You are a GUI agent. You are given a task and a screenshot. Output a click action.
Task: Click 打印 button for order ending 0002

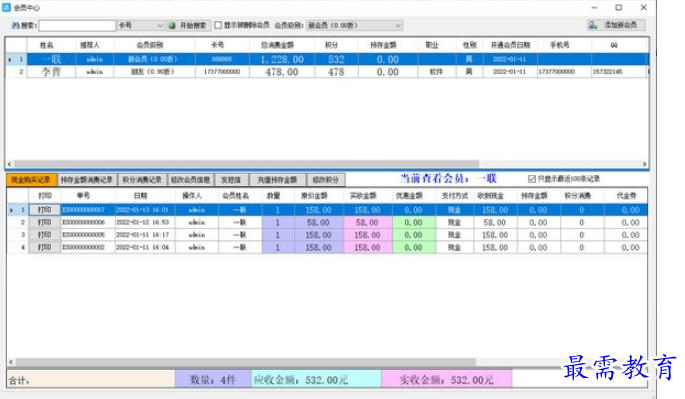pos(45,247)
